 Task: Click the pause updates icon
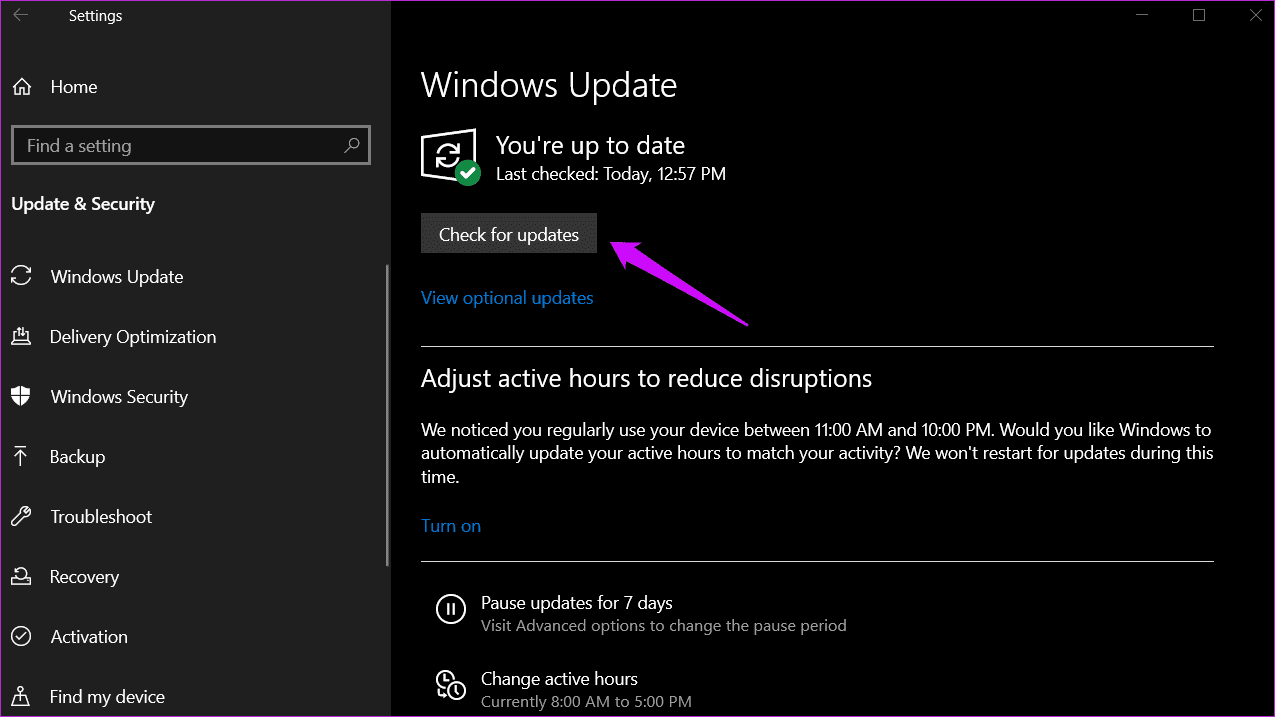[450, 608]
